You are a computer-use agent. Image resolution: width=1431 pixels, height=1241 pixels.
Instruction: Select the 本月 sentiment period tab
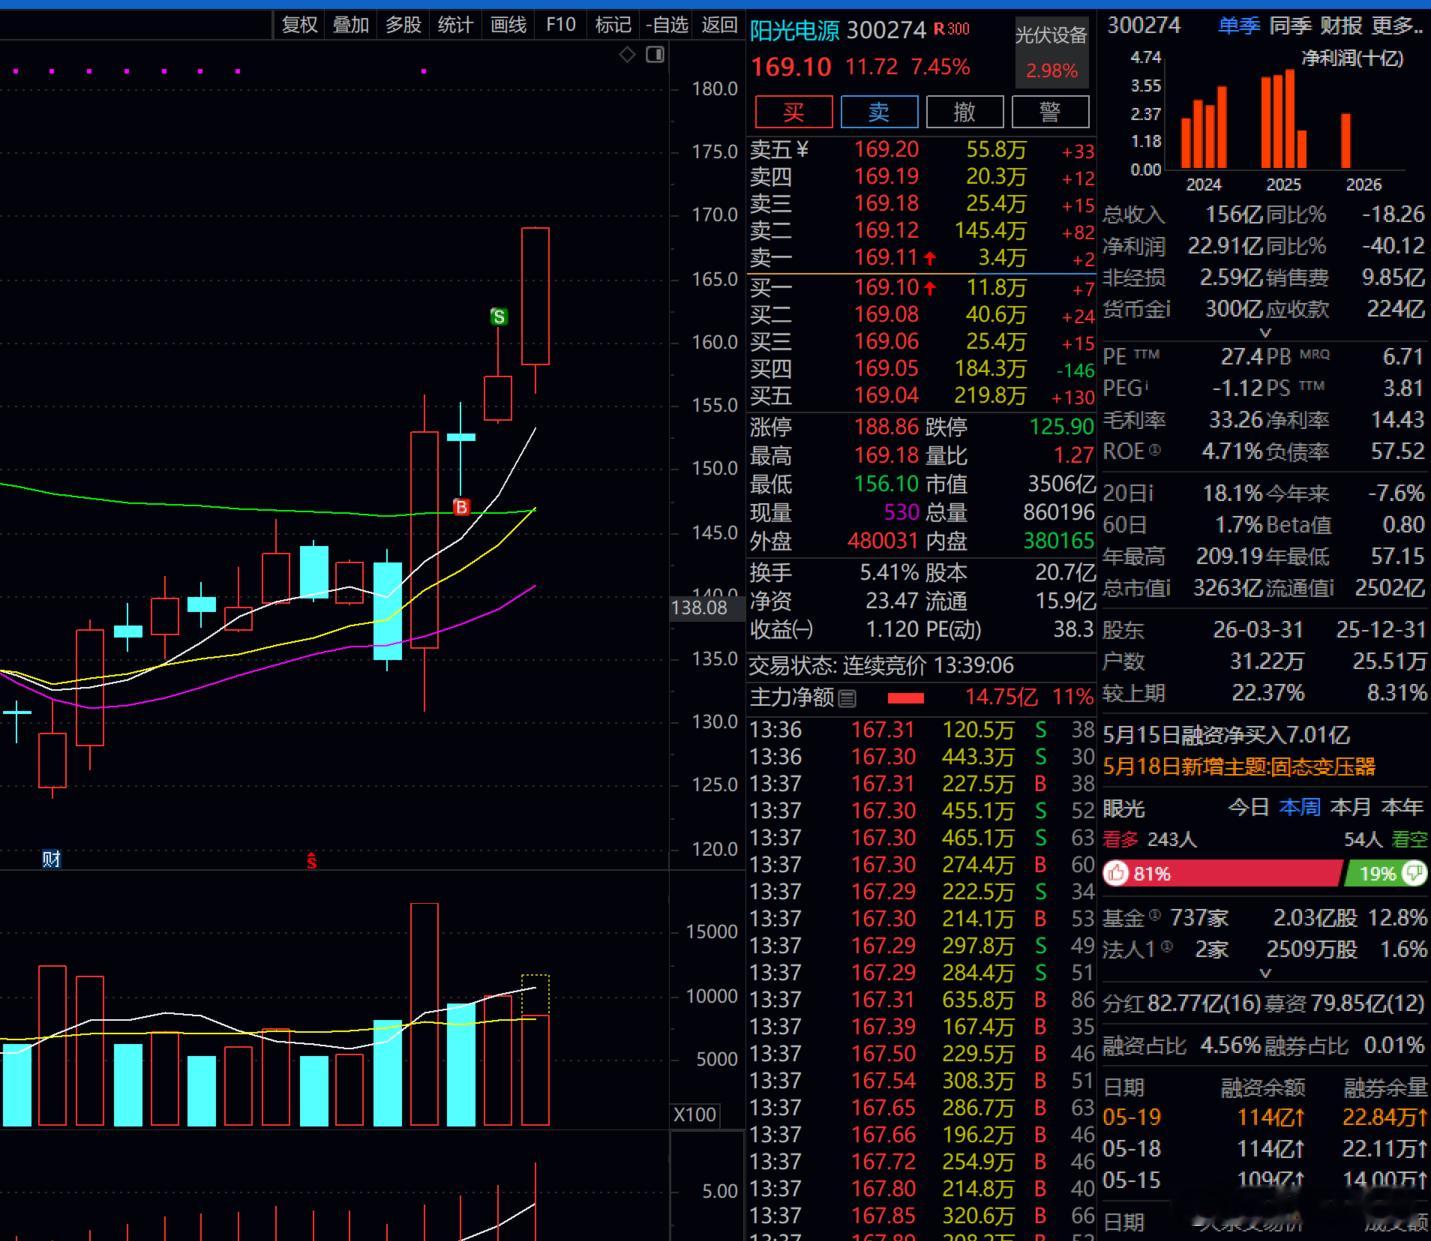(1351, 807)
